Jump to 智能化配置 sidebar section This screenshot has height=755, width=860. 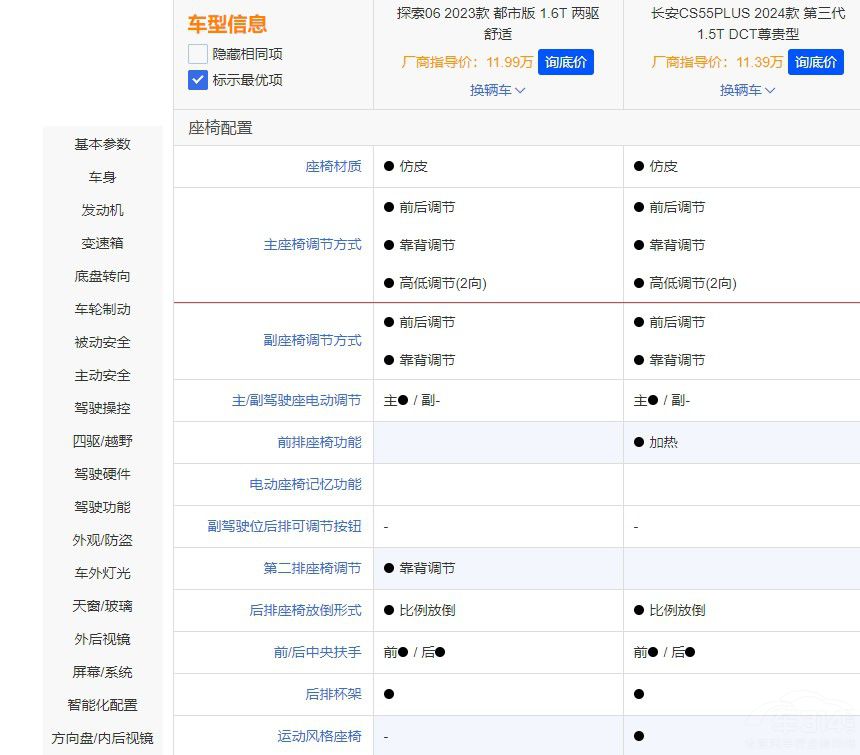click(102, 705)
